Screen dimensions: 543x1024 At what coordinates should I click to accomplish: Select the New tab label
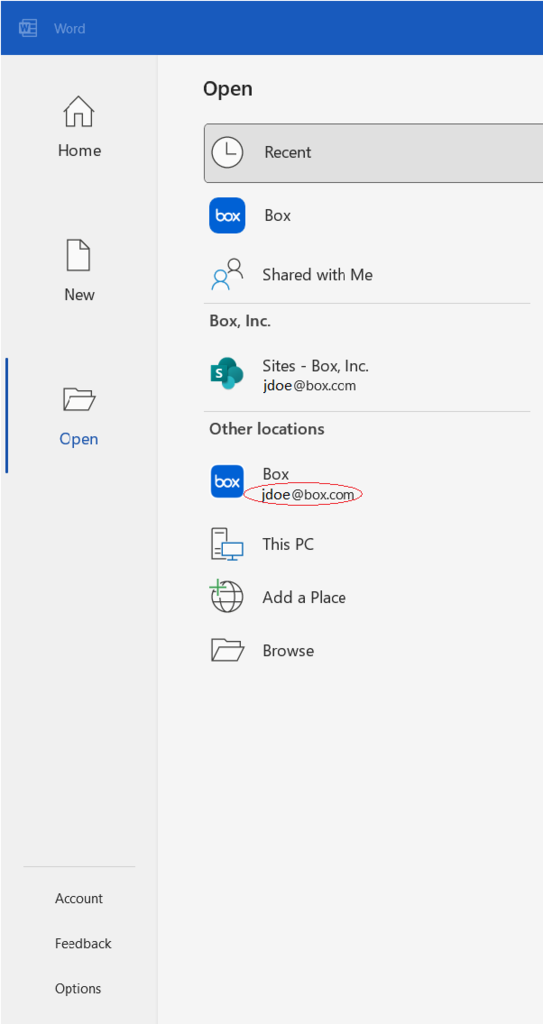tap(79, 295)
